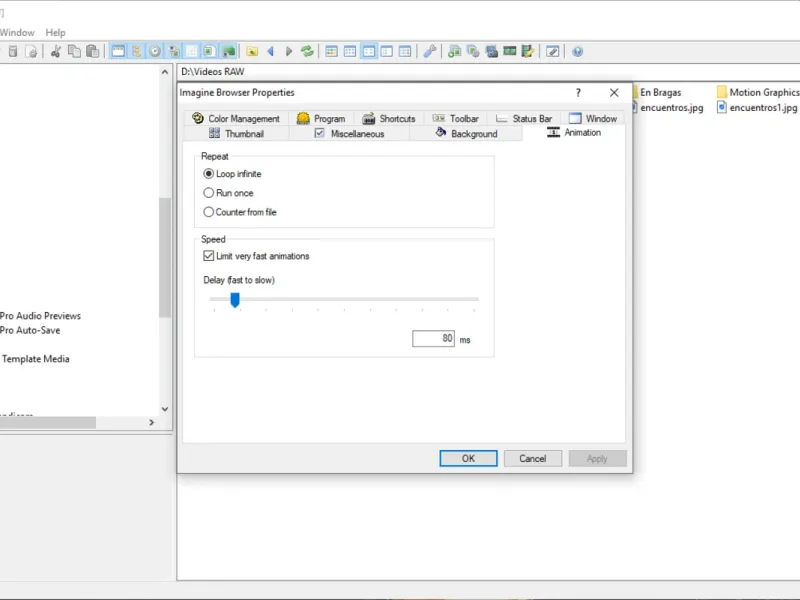Image resolution: width=800 pixels, height=600 pixels.
Task: Open the Status Bar tab
Action: click(524, 118)
